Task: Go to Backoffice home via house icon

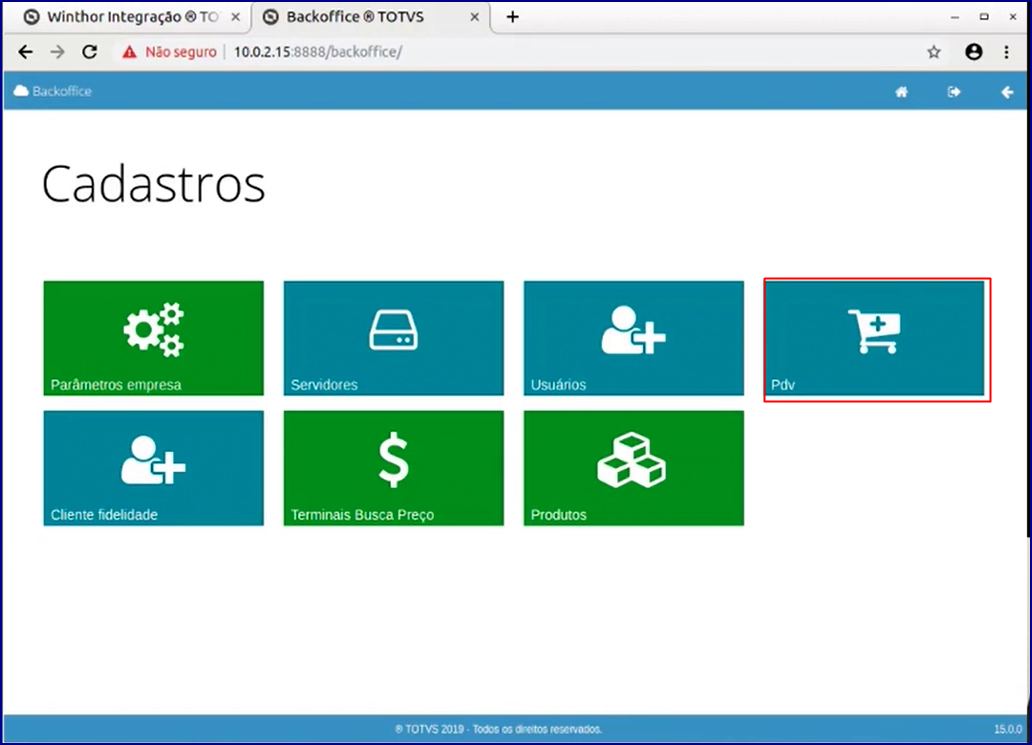Action: pyautogui.click(x=902, y=92)
